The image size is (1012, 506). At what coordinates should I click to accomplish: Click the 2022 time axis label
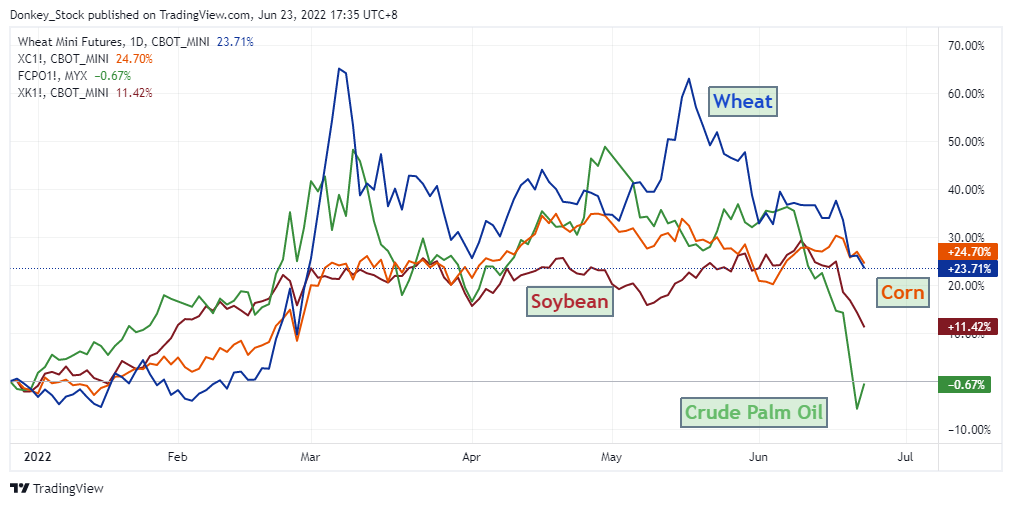pyautogui.click(x=38, y=458)
